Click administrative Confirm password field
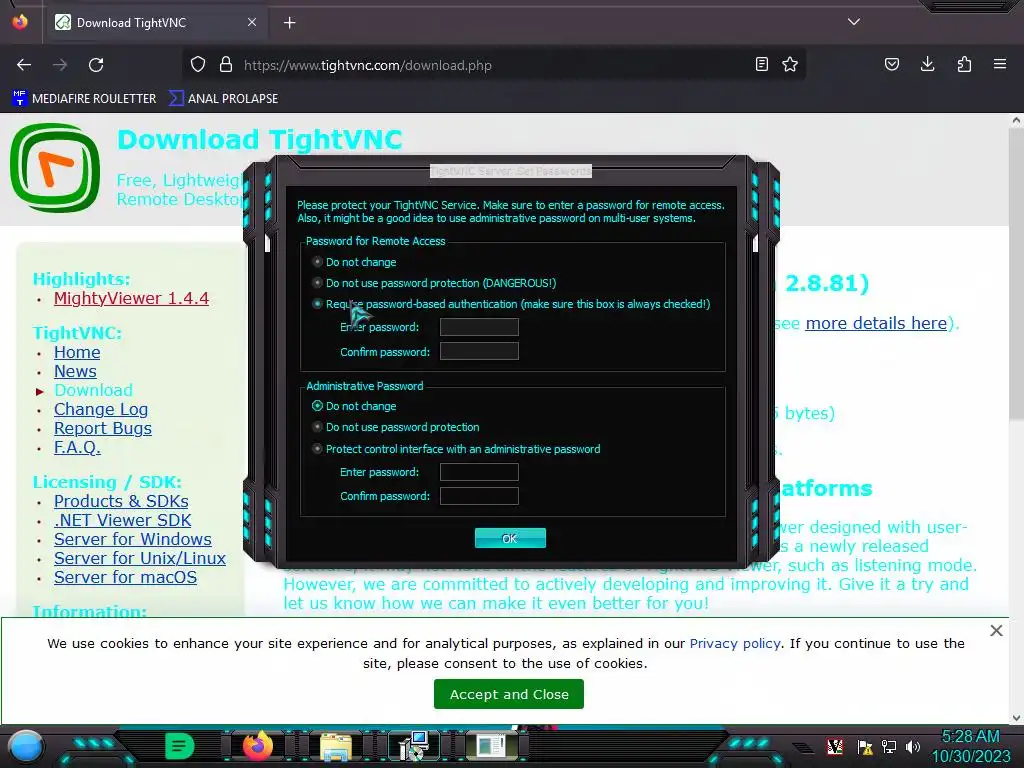 479,496
